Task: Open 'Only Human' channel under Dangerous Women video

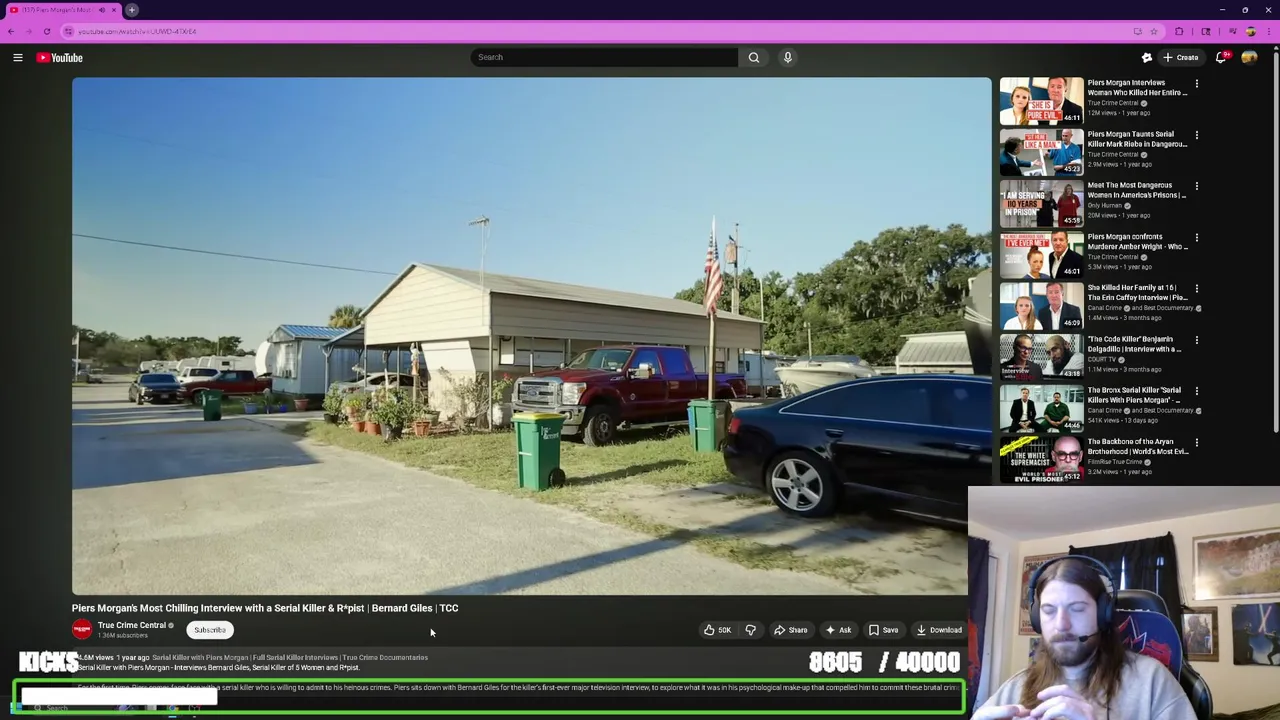Action: pyautogui.click(x=1105, y=205)
